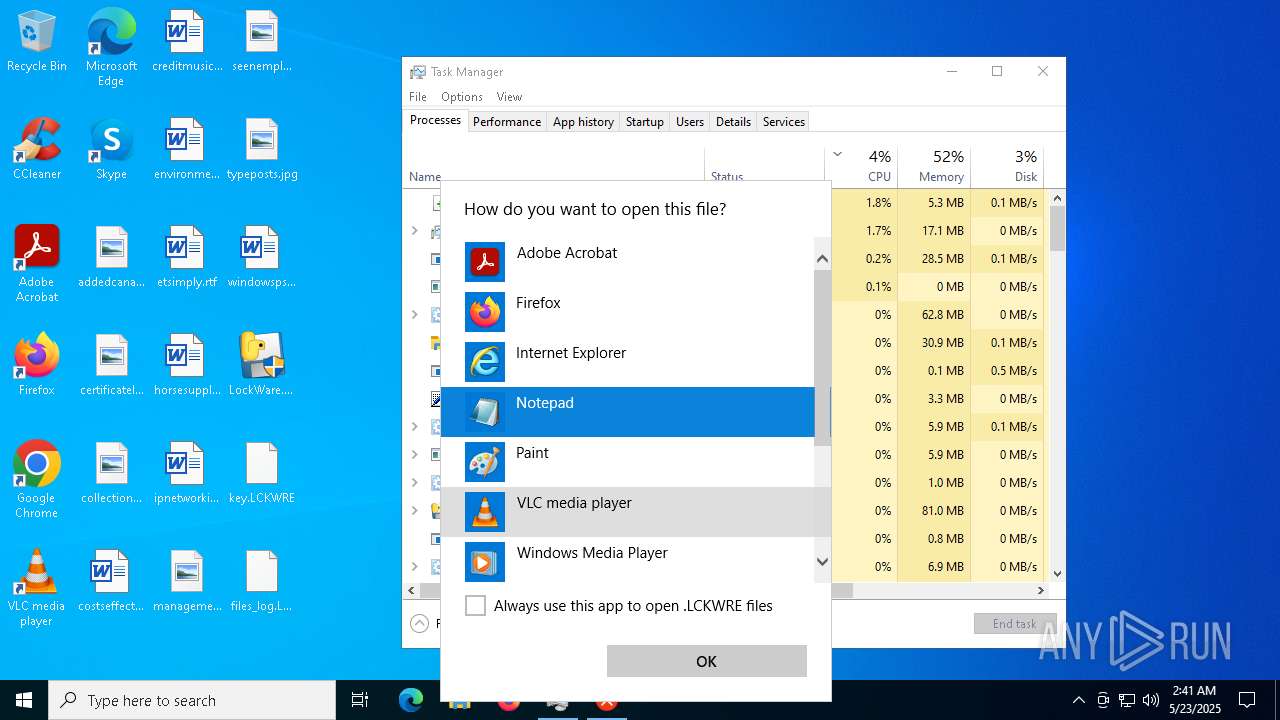The image size is (1280, 720).
Task: Select the Microsoft Edge desktop shortcut
Action: (x=111, y=48)
